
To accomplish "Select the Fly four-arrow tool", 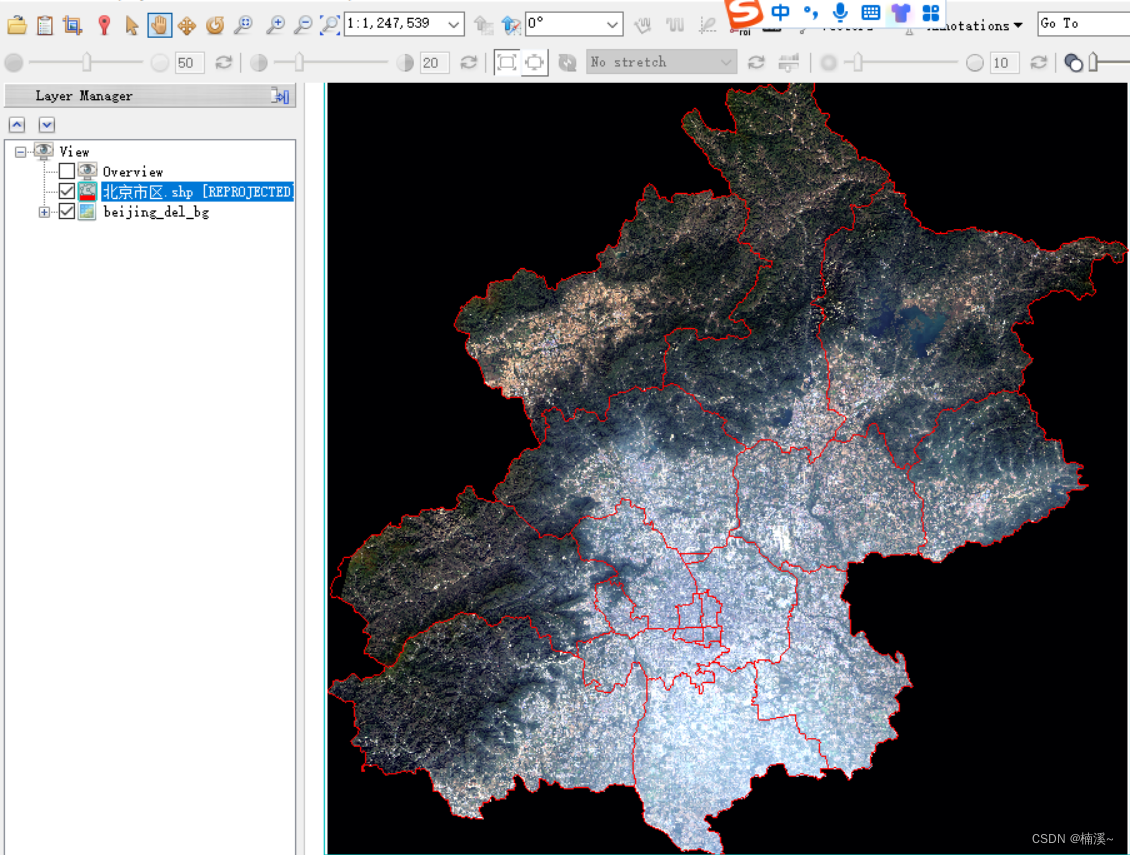I will click(x=187, y=26).
